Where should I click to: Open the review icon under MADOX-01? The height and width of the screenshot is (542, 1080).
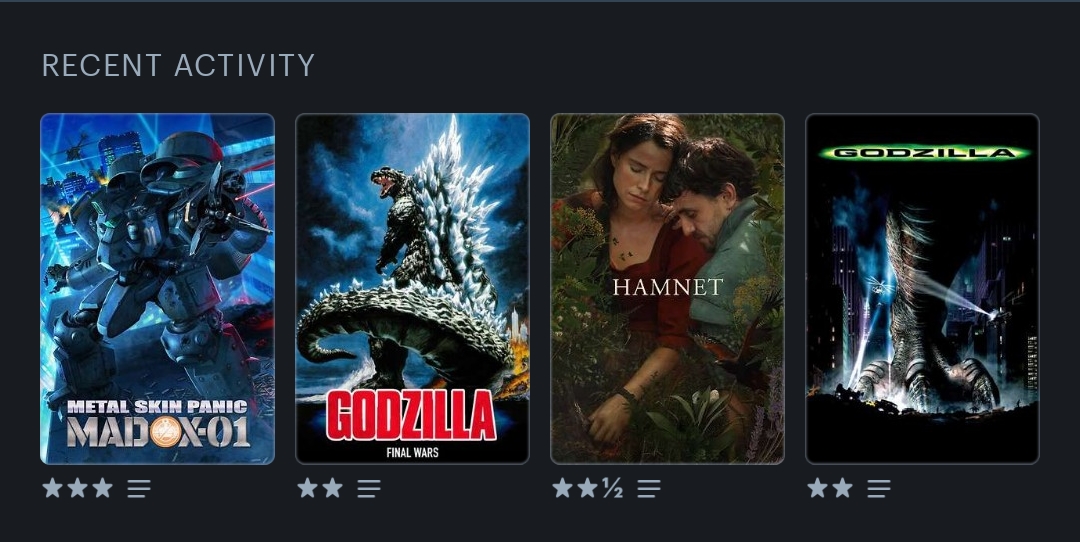(x=138, y=489)
